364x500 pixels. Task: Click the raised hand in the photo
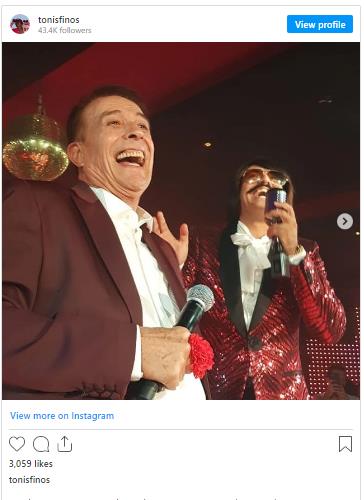pyautogui.click(x=171, y=237)
